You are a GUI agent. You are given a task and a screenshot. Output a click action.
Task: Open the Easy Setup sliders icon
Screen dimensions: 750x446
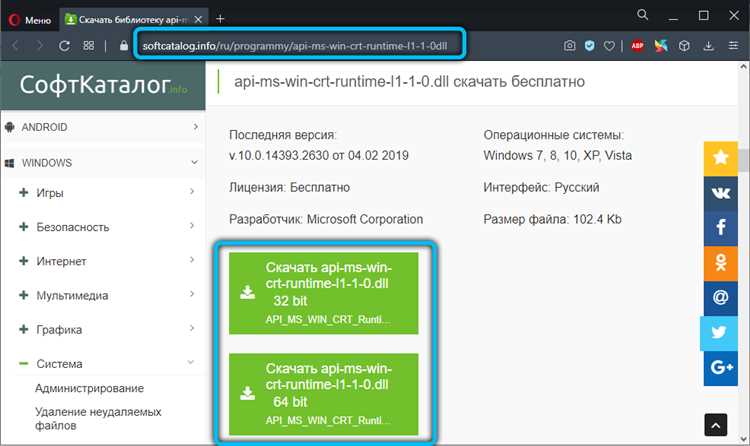click(733, 46)
